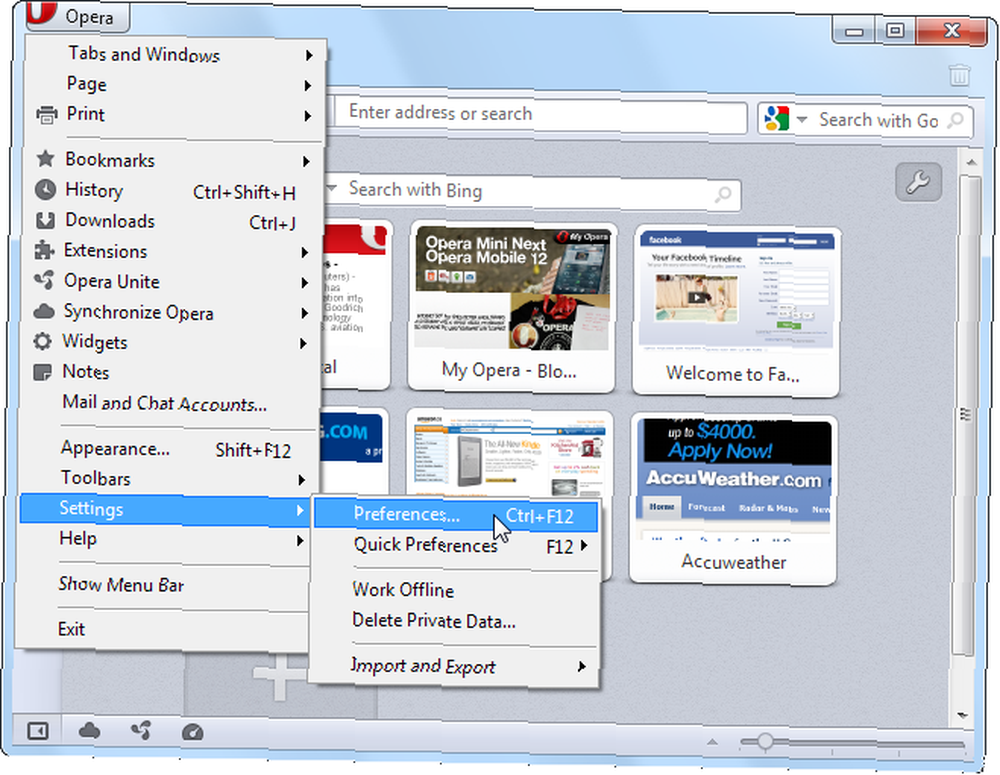Expand the Settings submenu arrow

point(300,510)
